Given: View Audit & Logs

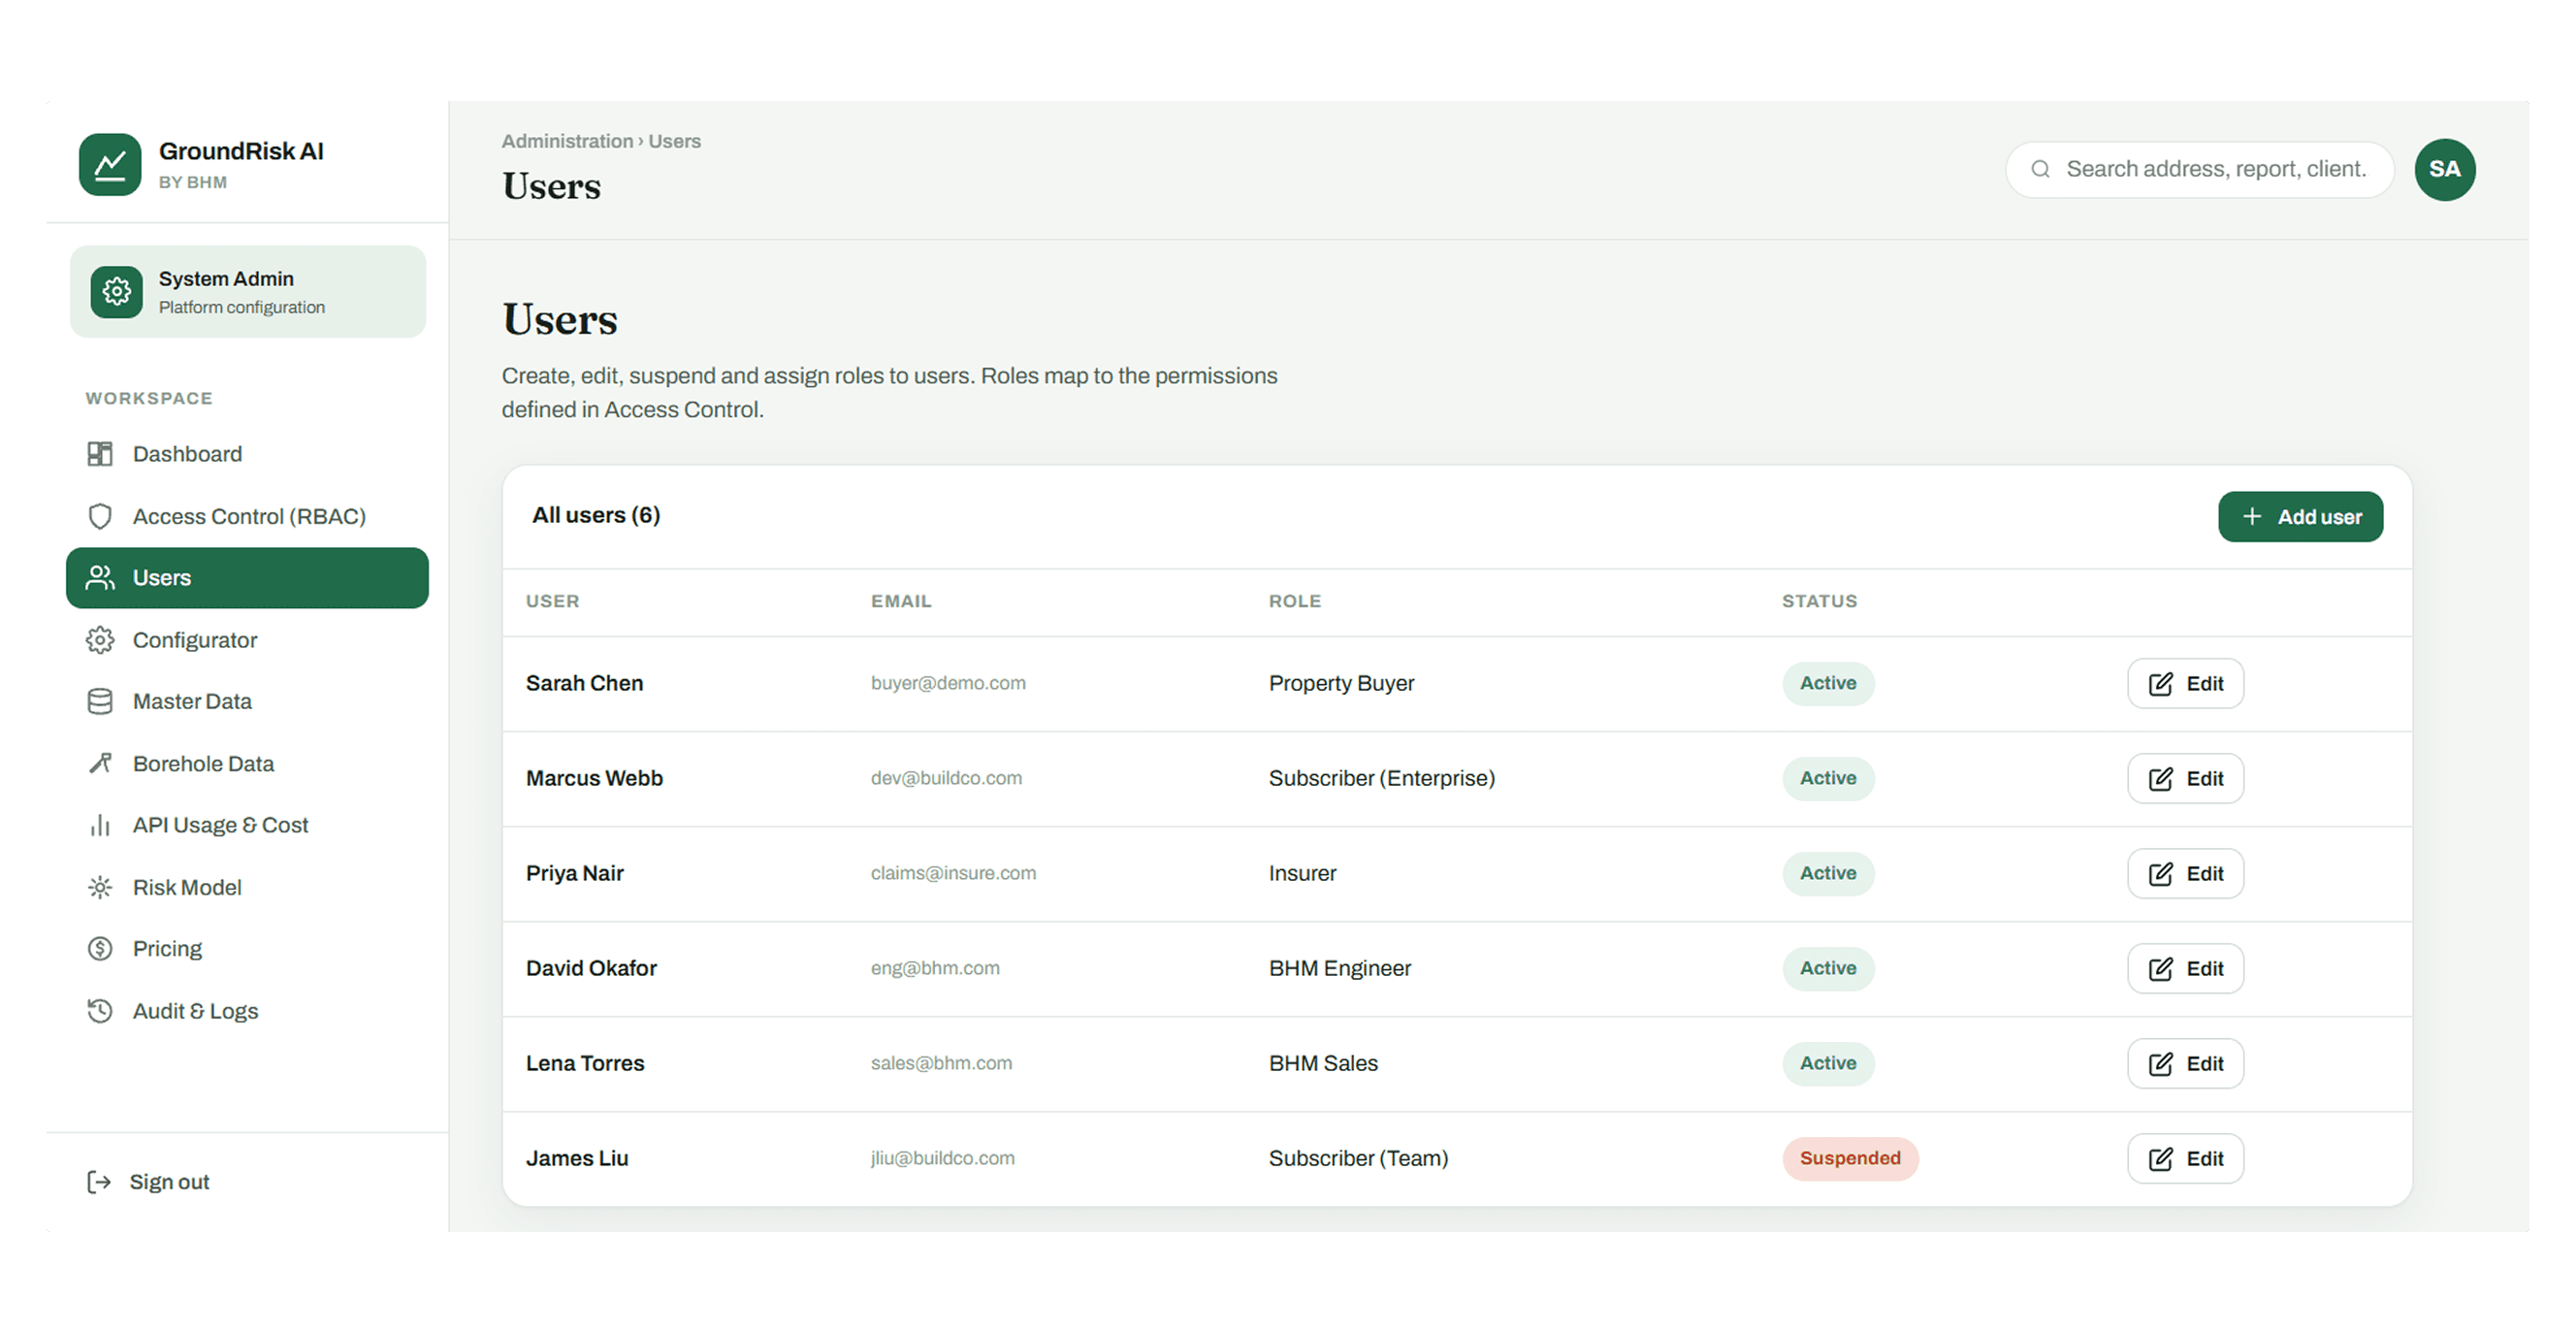Looking at the screenshot, I should pos(247,1011).
